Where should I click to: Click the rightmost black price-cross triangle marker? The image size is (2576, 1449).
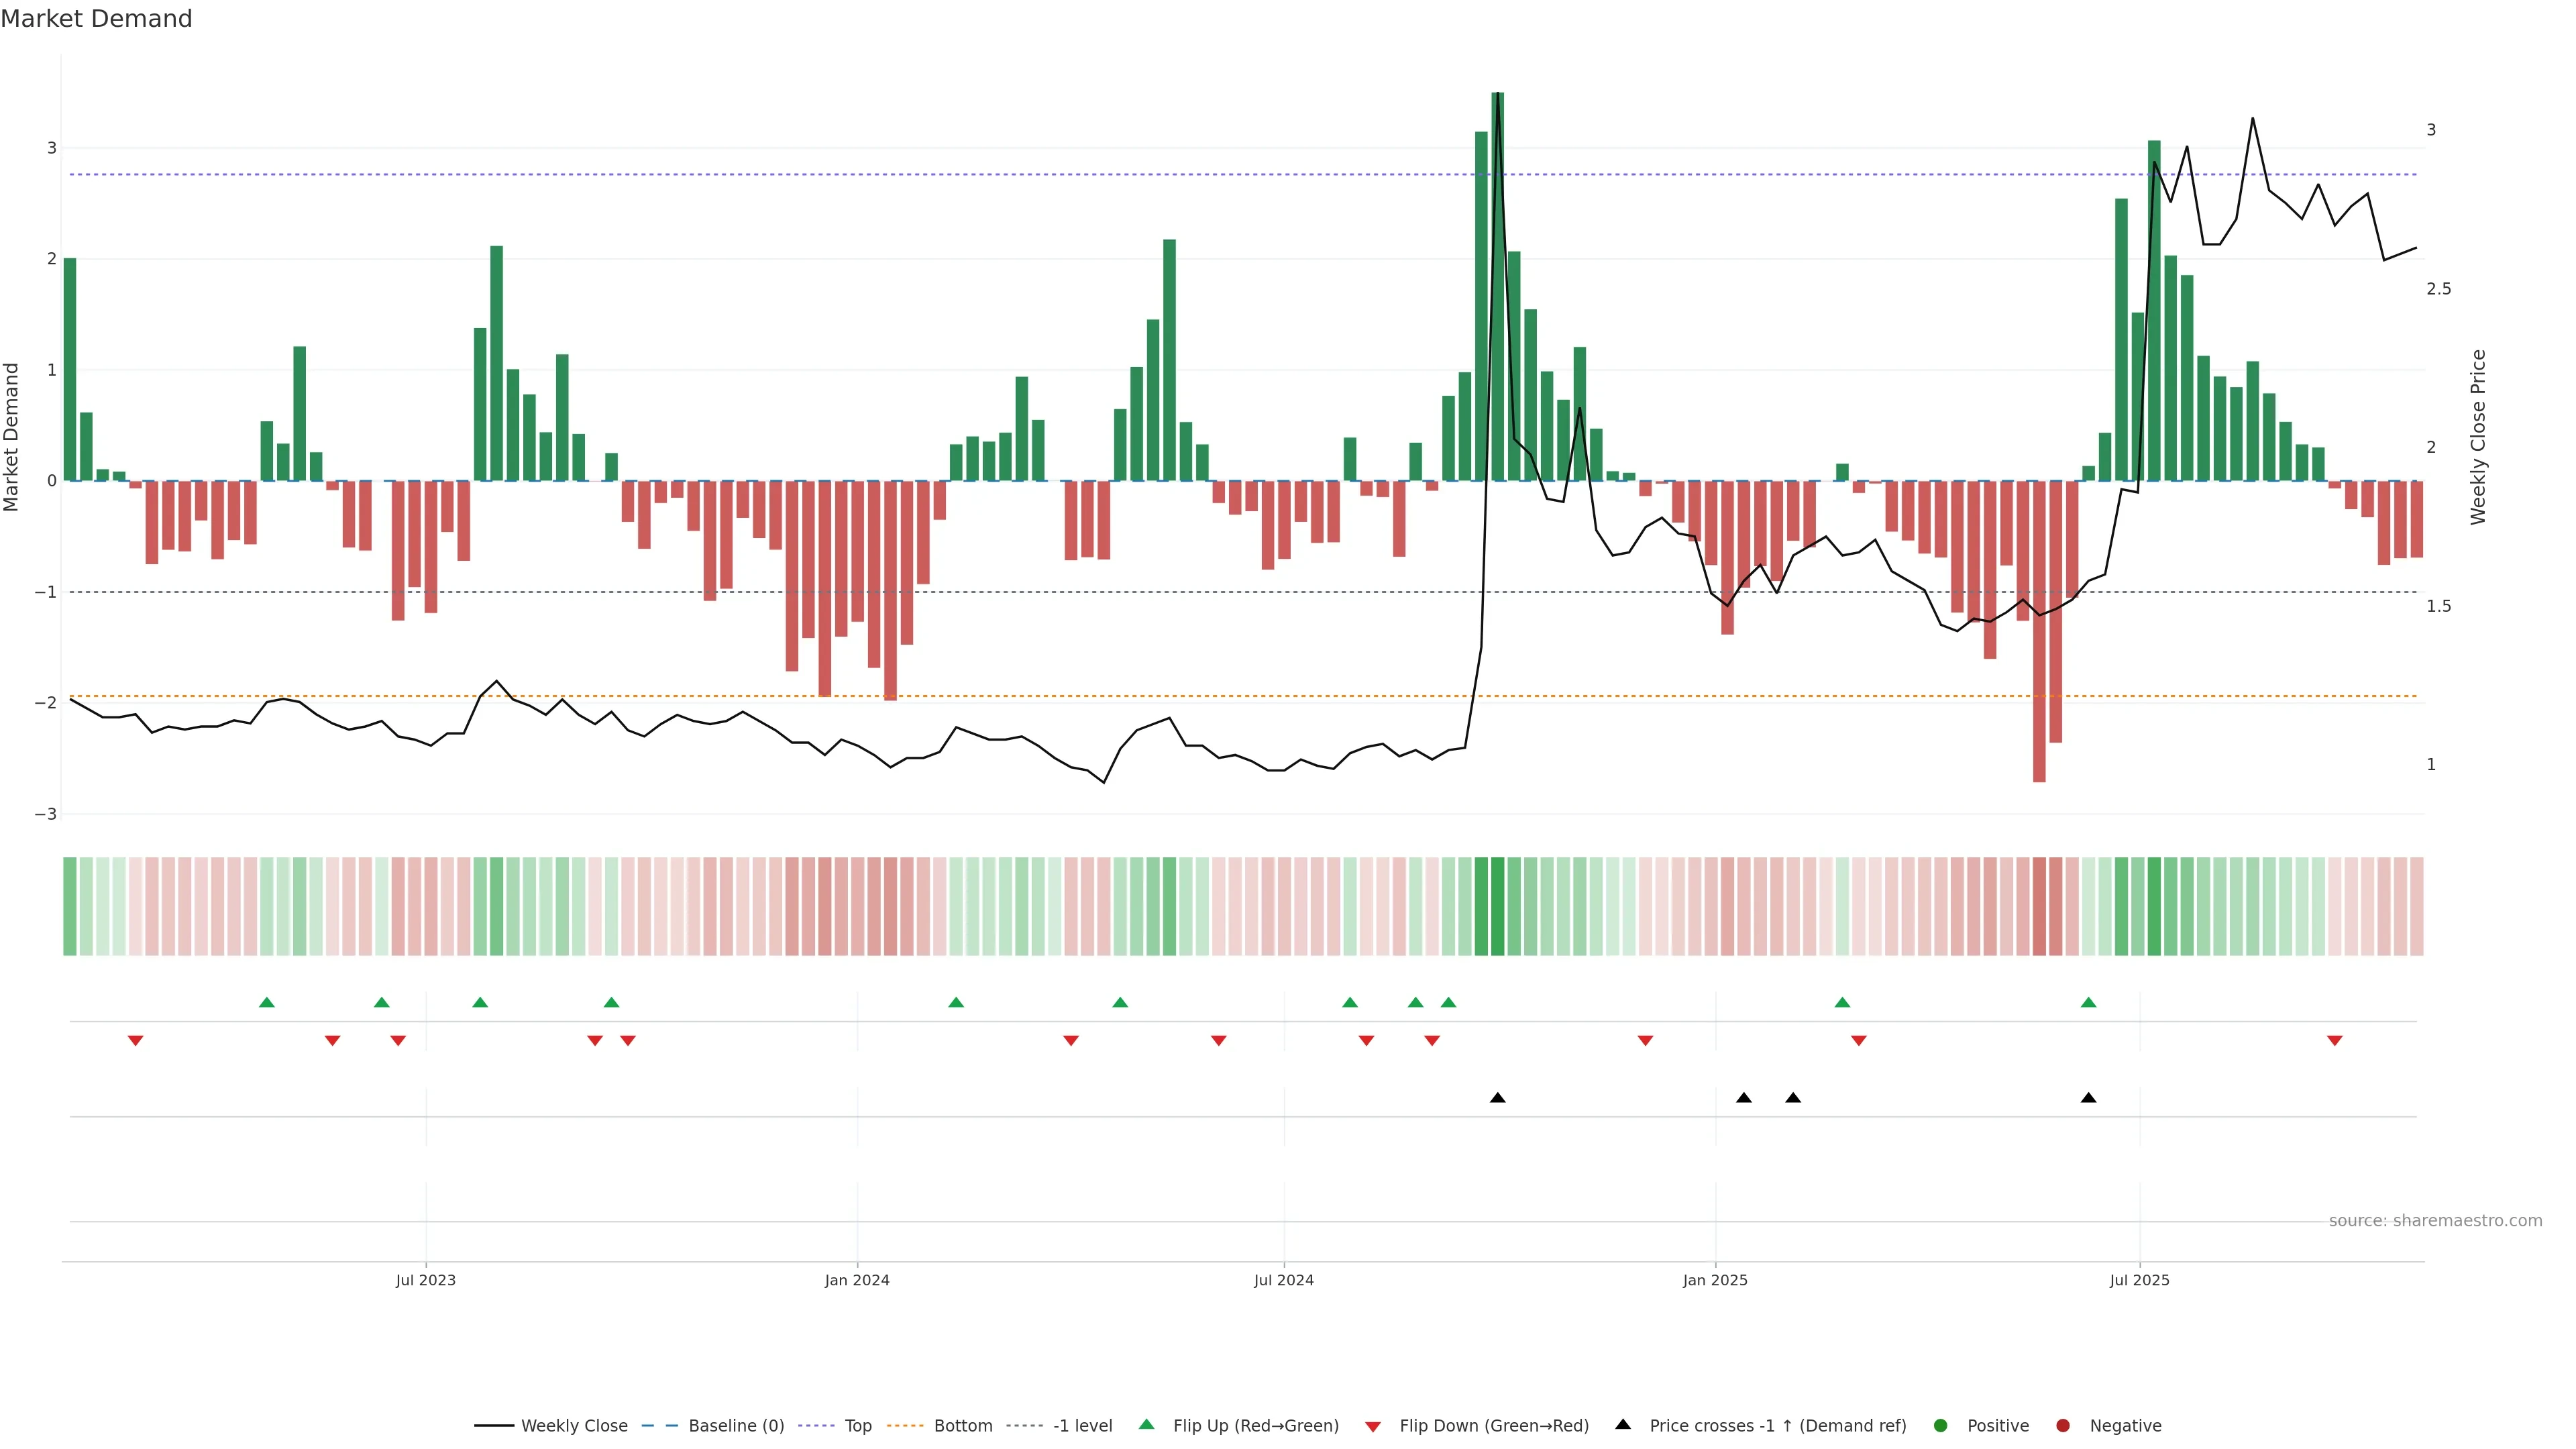coord(2088,1098)
